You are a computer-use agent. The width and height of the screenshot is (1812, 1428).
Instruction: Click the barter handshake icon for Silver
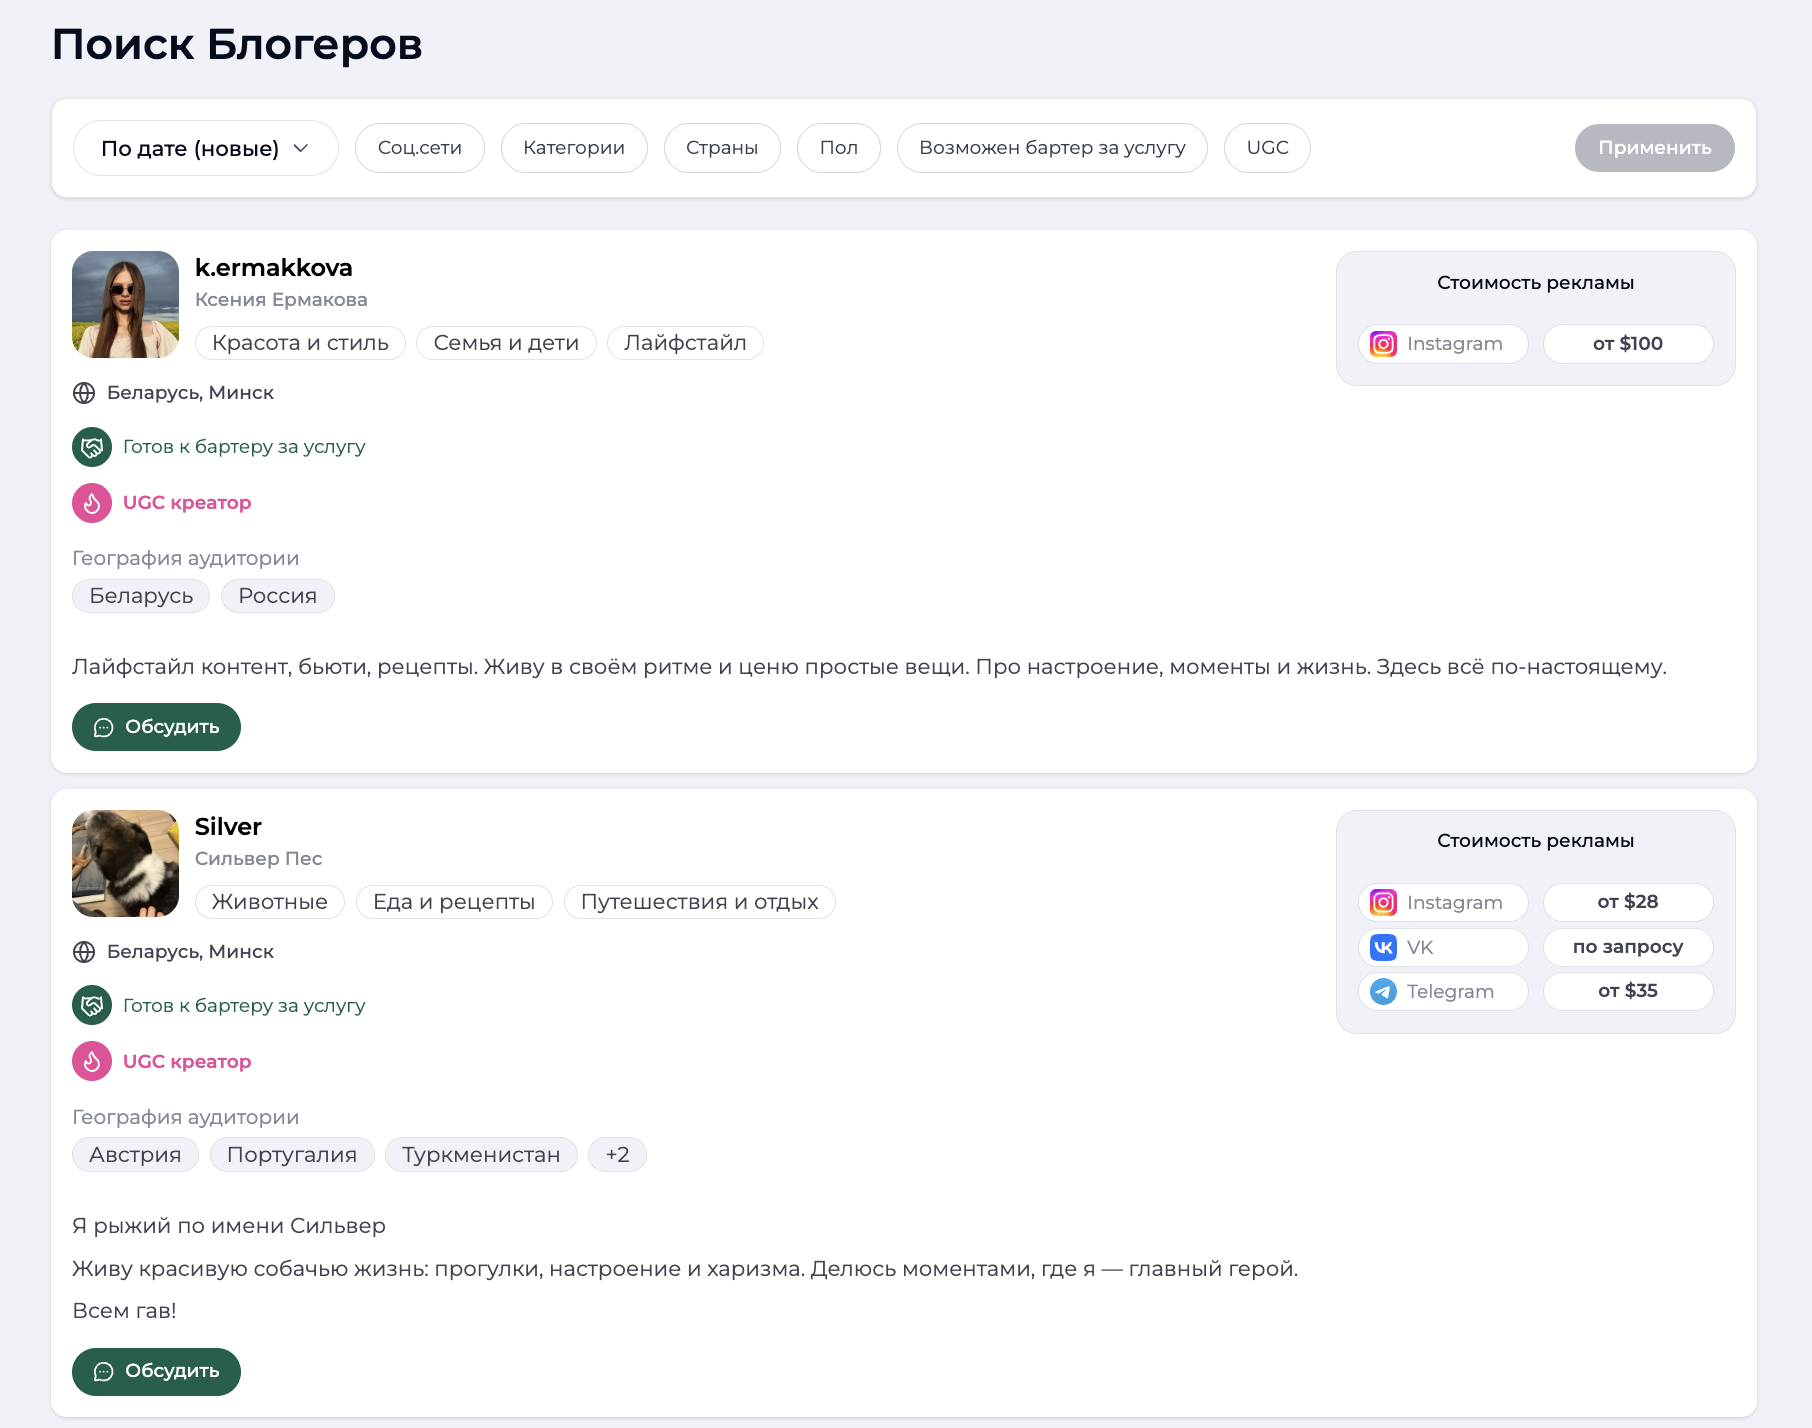click(x=92, y=1005)
